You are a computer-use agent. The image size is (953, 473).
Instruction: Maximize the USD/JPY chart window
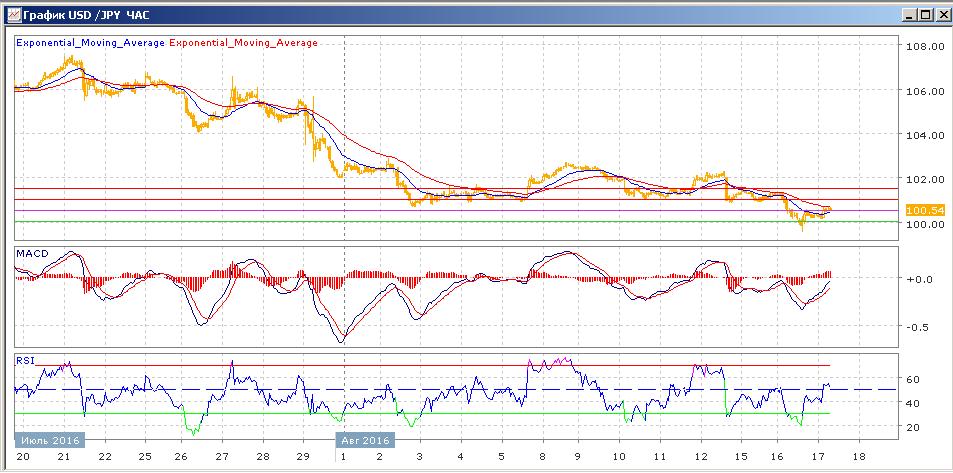pos(924,15)
